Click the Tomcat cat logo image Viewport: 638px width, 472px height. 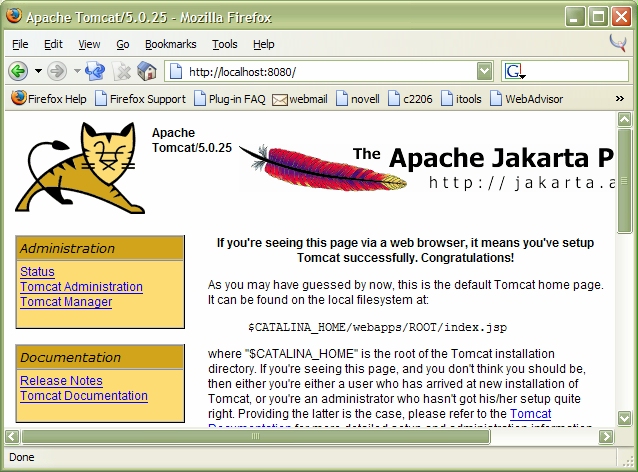(80, 168)
